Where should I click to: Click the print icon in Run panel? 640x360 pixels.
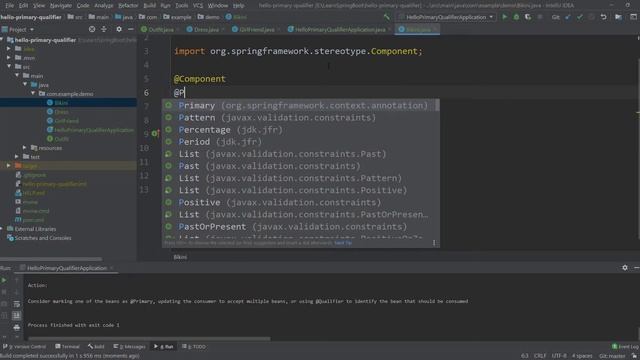16,327
